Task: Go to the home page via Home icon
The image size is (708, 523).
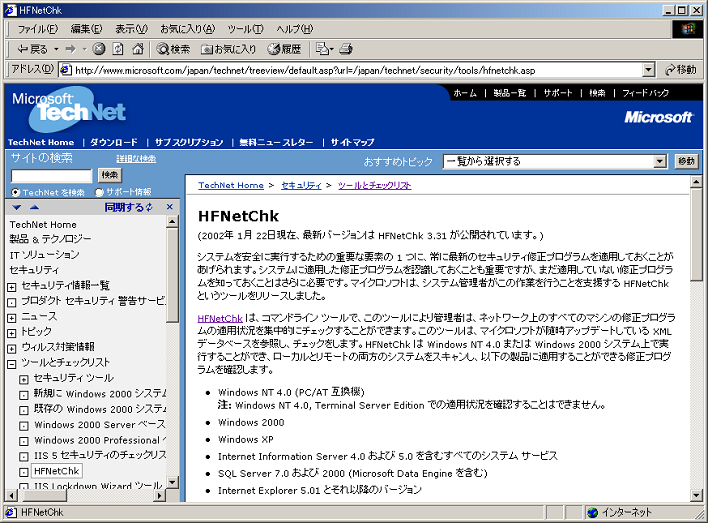Action: [x=138, y=49]
